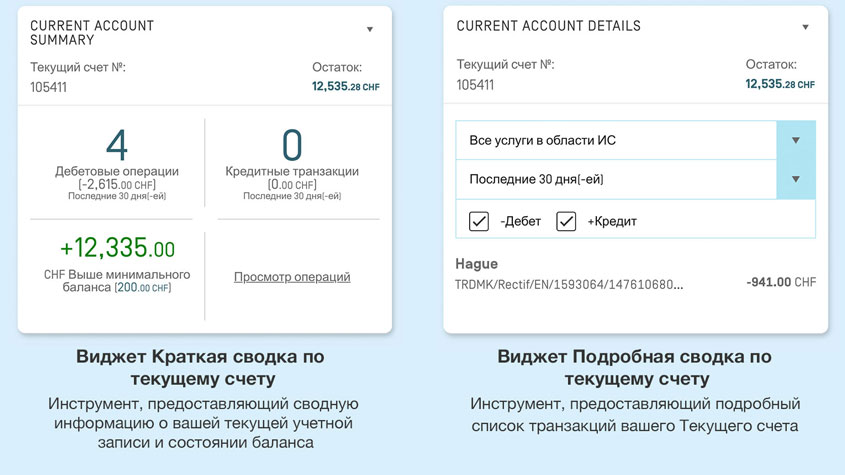Click the 'Current Account Summary' widget title
Screen dimensions: 845x475
(90, 33)
